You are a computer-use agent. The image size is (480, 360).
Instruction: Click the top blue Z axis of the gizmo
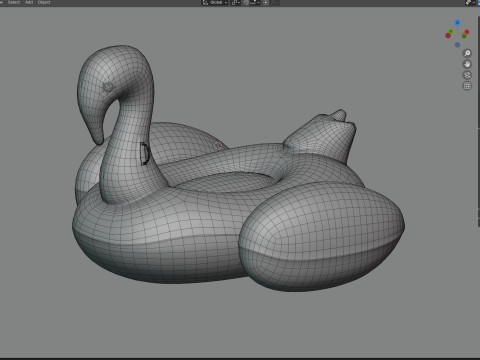[458, 22]
